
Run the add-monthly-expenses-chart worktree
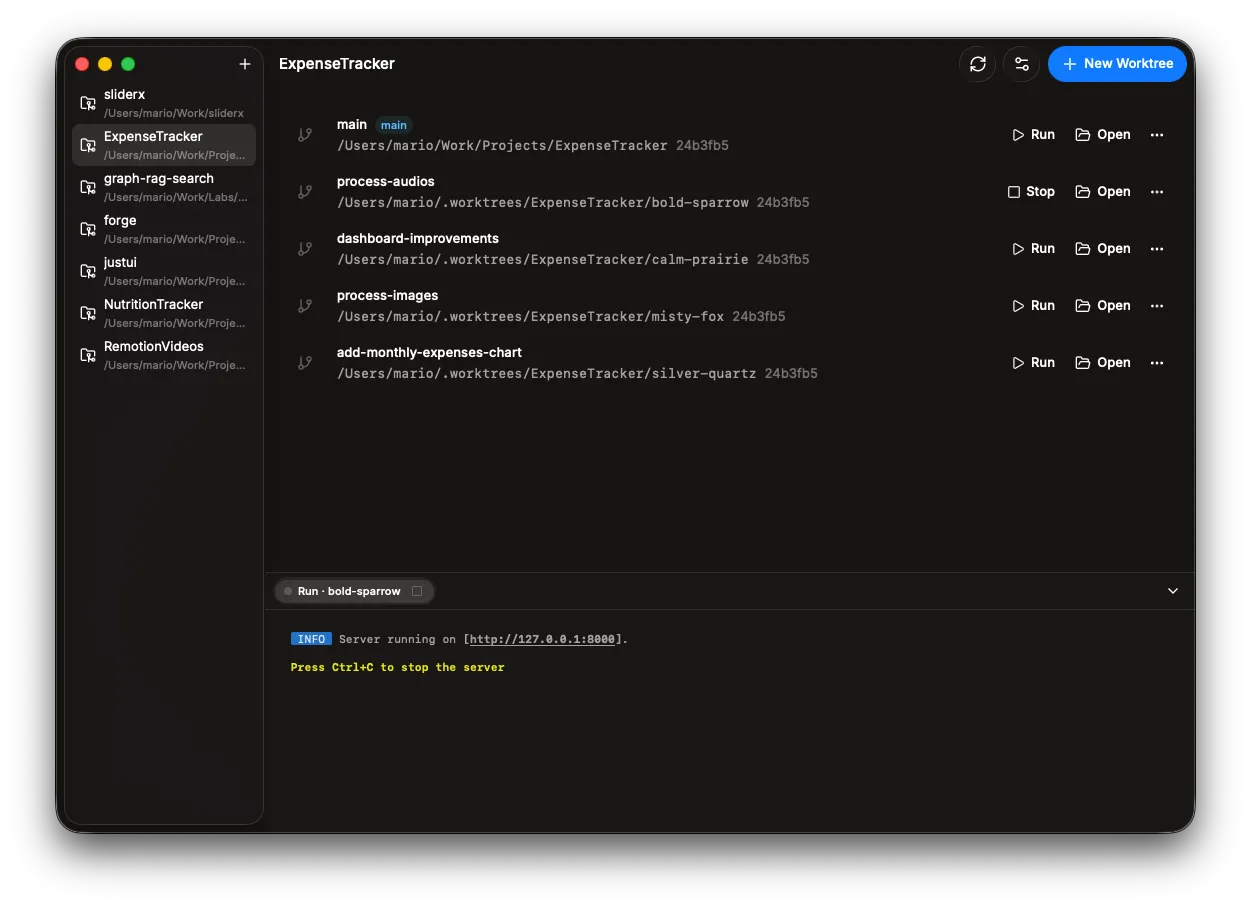[x=1033, y=363]
